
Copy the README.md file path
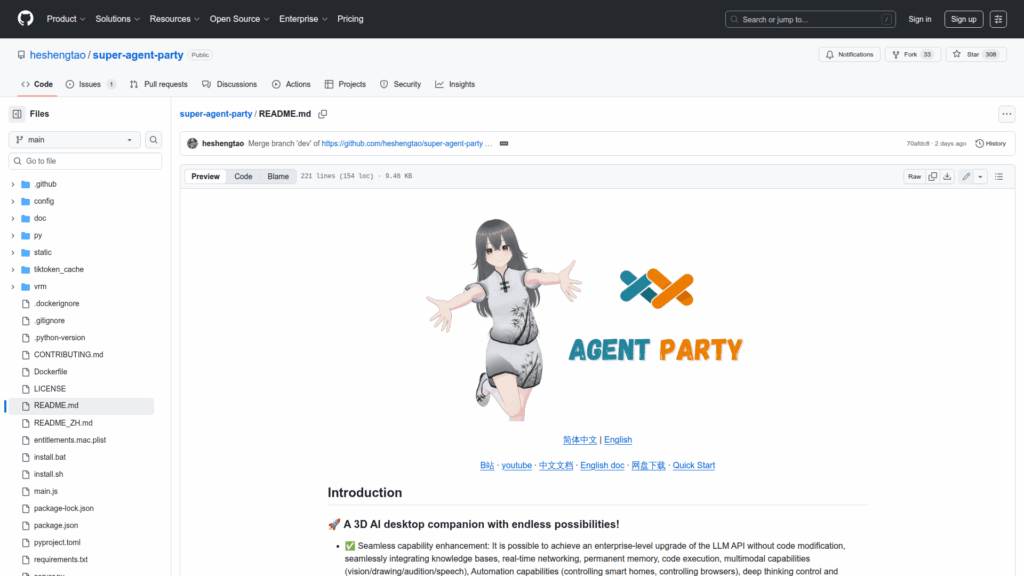coord(323,114)
